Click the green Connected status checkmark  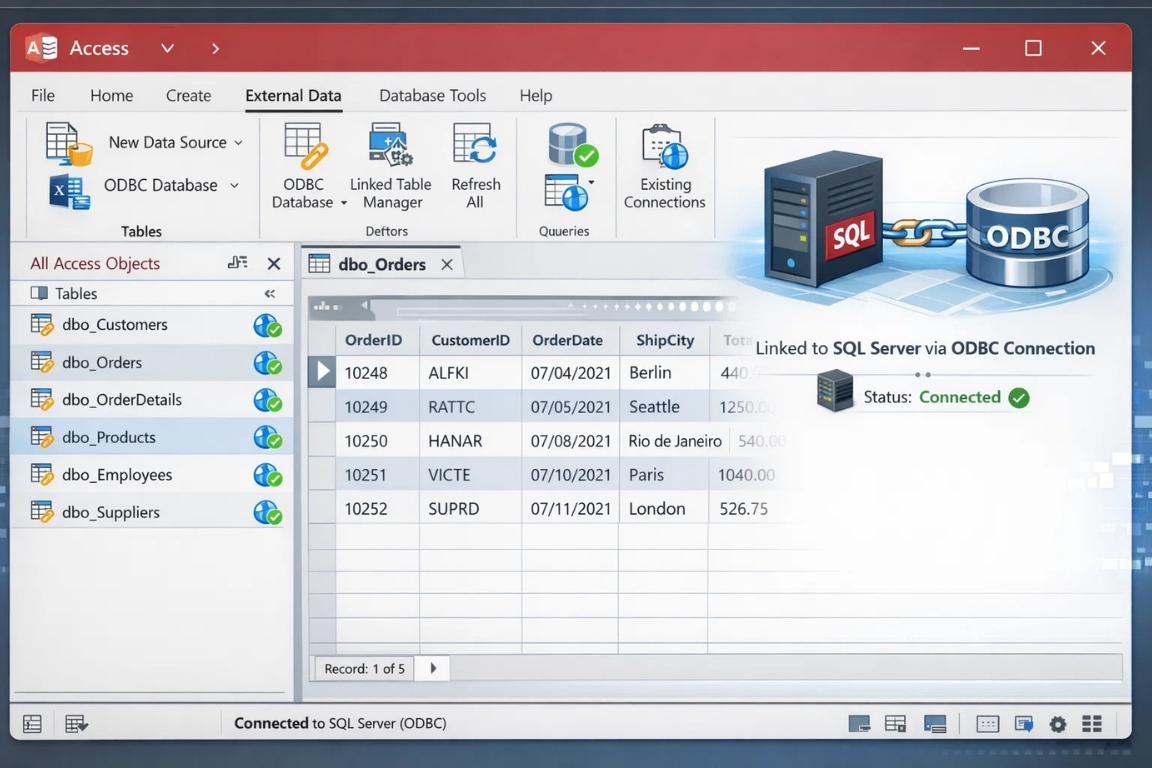coord(1019,397)
